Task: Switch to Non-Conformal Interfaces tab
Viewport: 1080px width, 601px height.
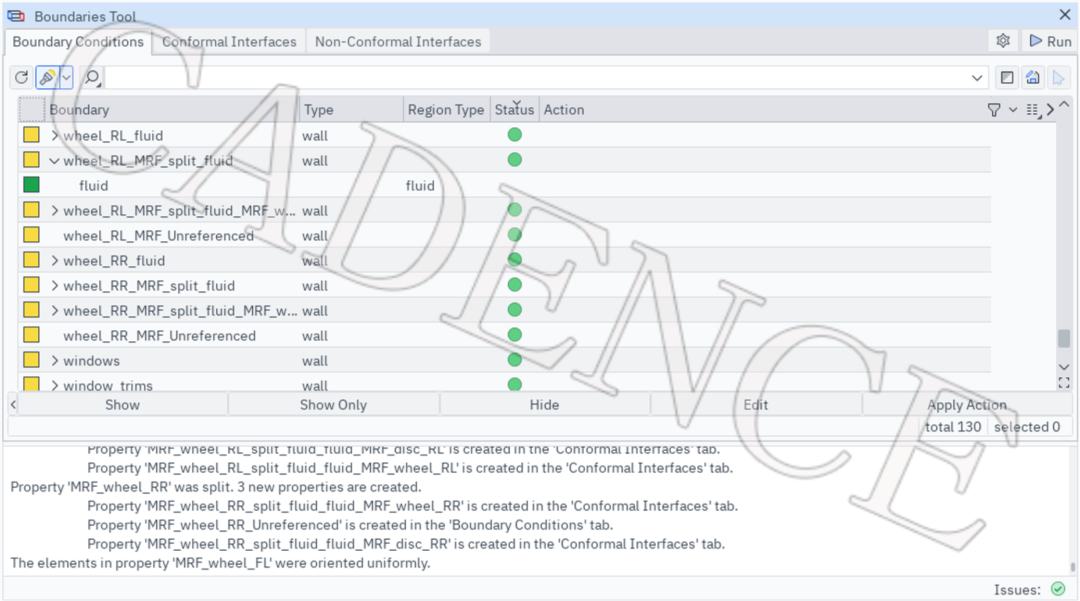Action: (x=398, y=41)
